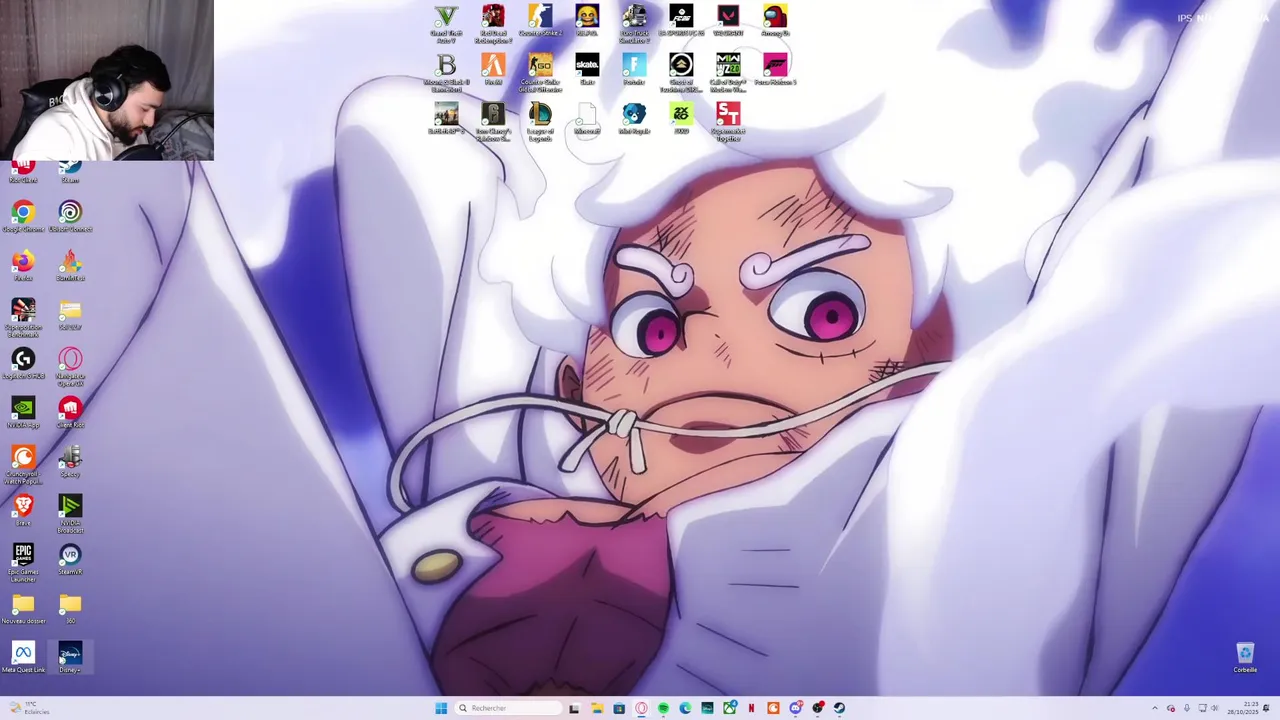The image size is (1280, 720).
Task: Open the clock and date flyout
Action: tap(1243, 708)
